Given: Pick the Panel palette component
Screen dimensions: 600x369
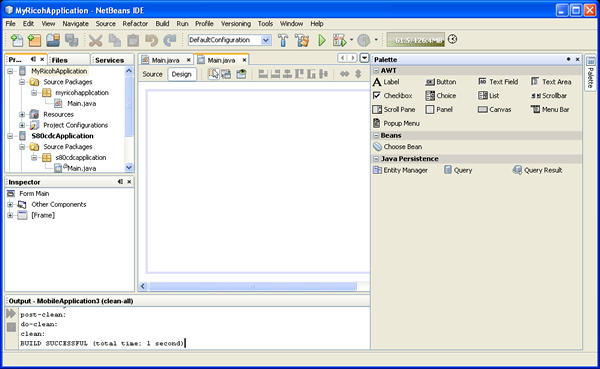Looking at the screenshot, I should 439,109.
